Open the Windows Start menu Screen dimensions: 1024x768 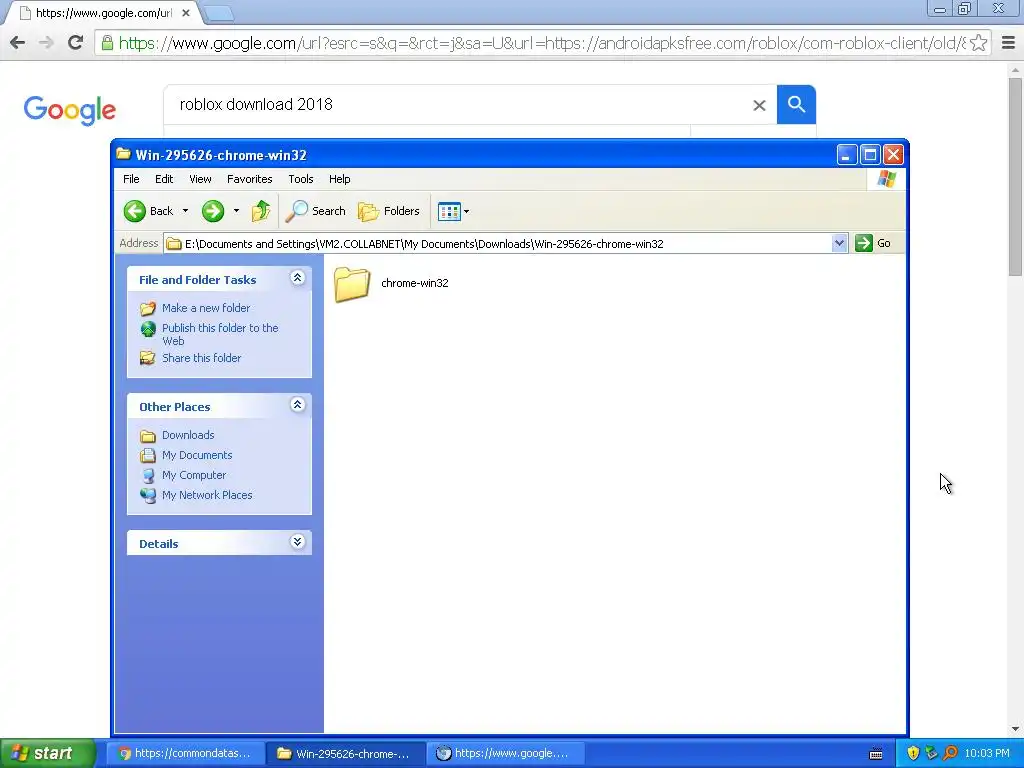(x=47, y=753)
